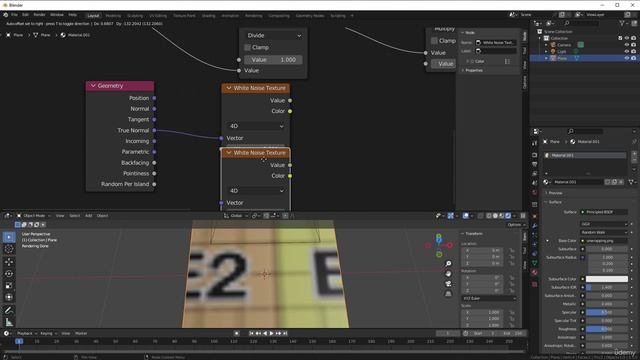
Task: Open the Render menu
Action: click(x=39, y=15)
